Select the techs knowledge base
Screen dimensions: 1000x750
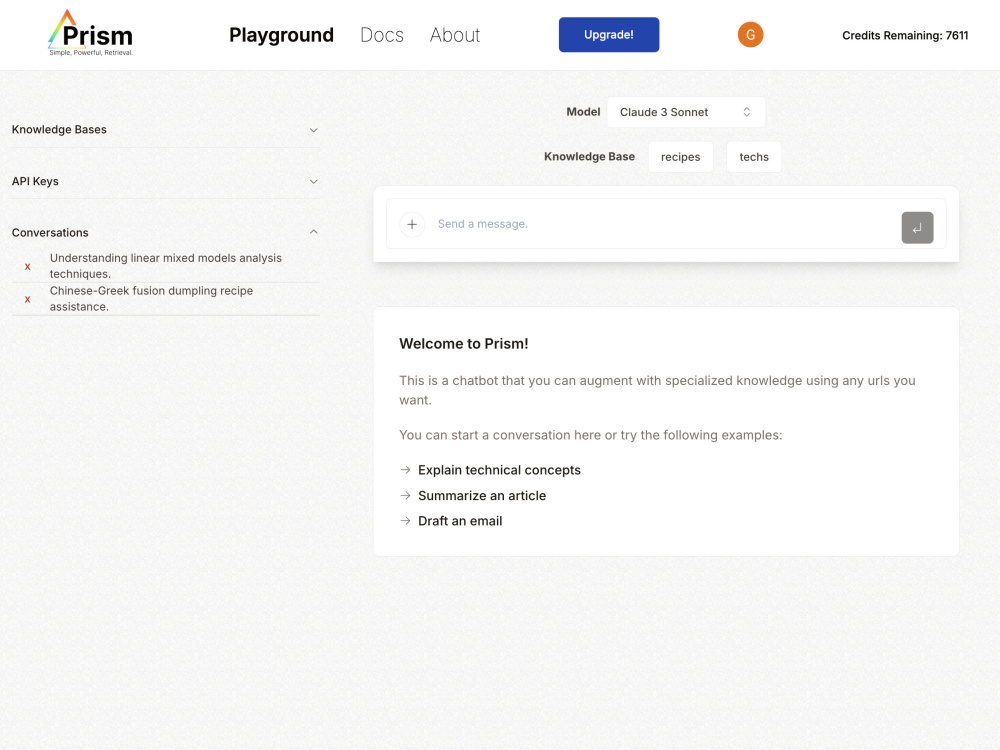point(754,157)
